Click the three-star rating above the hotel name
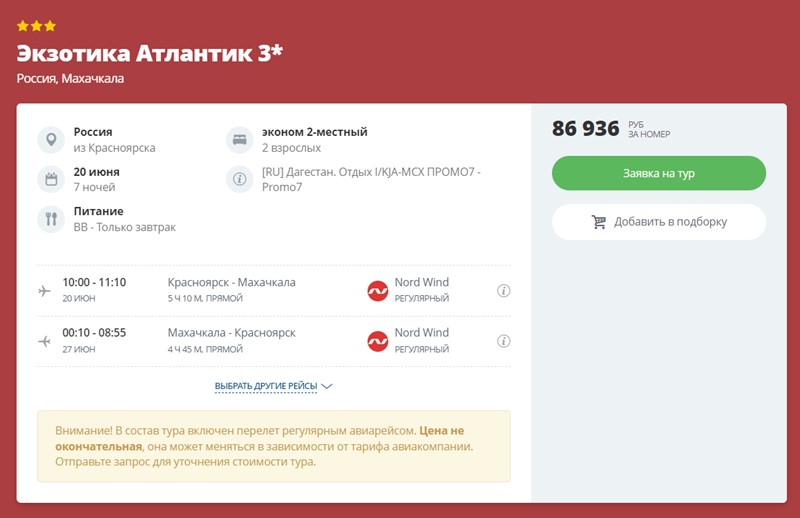The image size is (800, 518). pyautogui.click(x=36, y=26)
